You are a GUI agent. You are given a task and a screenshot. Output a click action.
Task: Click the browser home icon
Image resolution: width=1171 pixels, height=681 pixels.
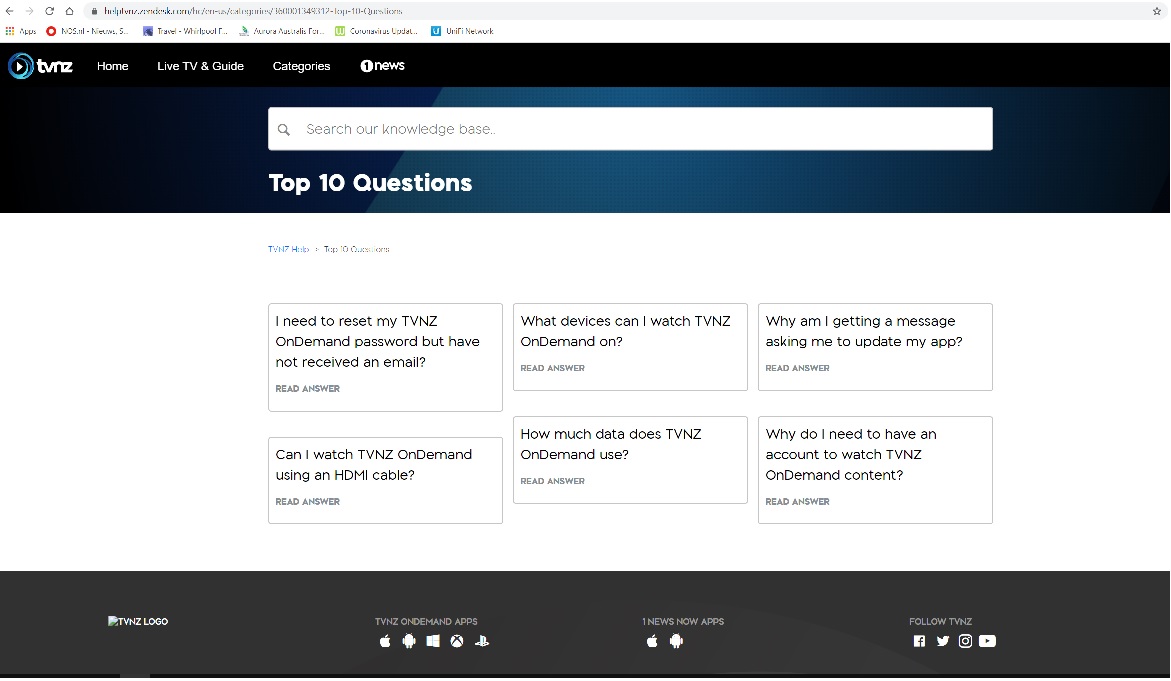(69, 11)
